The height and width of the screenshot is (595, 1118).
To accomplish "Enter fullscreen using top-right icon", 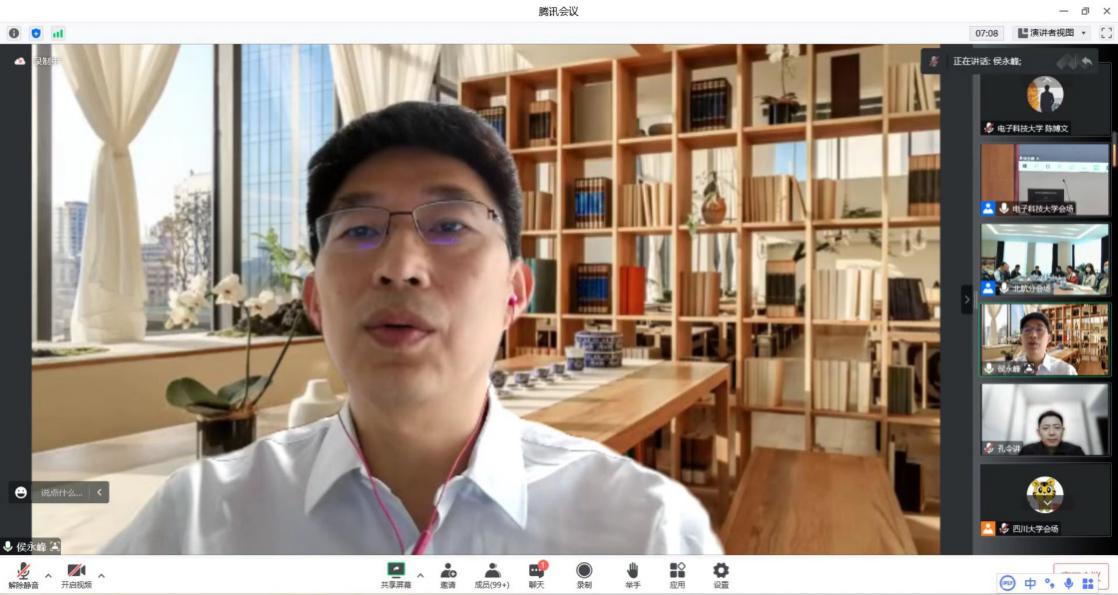I will click(1106, 33).
